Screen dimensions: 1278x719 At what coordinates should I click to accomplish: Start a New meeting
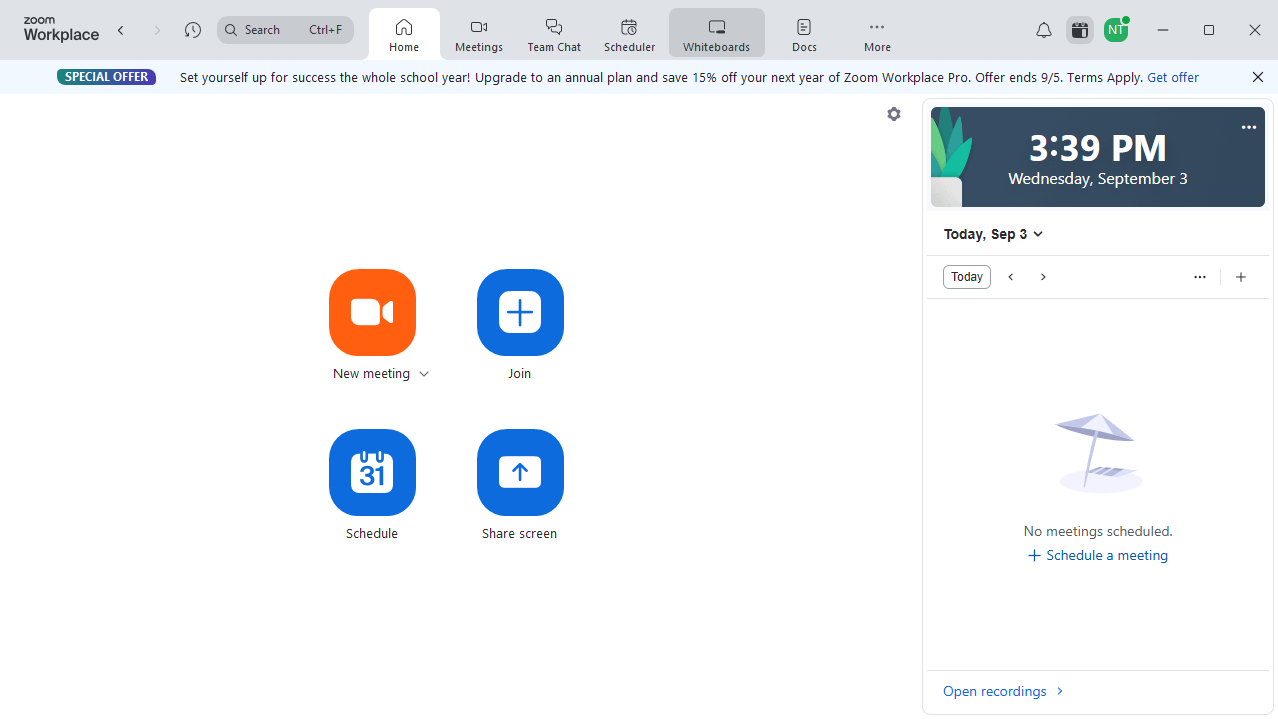coord(371,312)
